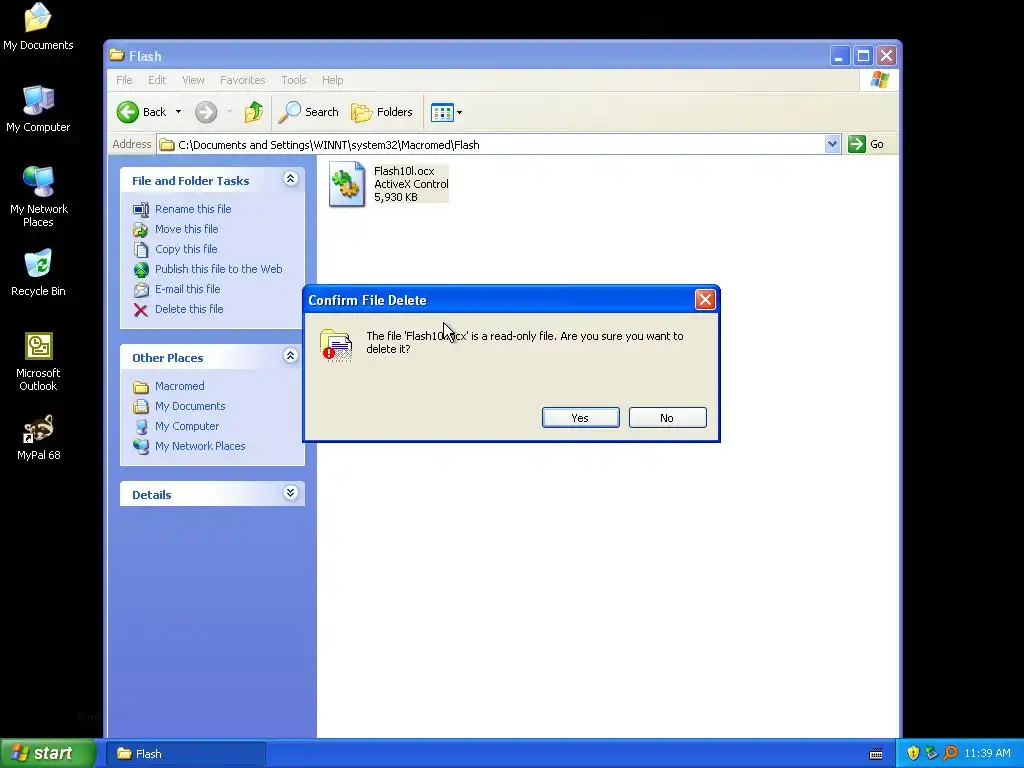Viewport: 1024px width, 768px height.
Task: Click the Flash10l.ocx file name text
Action: [404, 171]
